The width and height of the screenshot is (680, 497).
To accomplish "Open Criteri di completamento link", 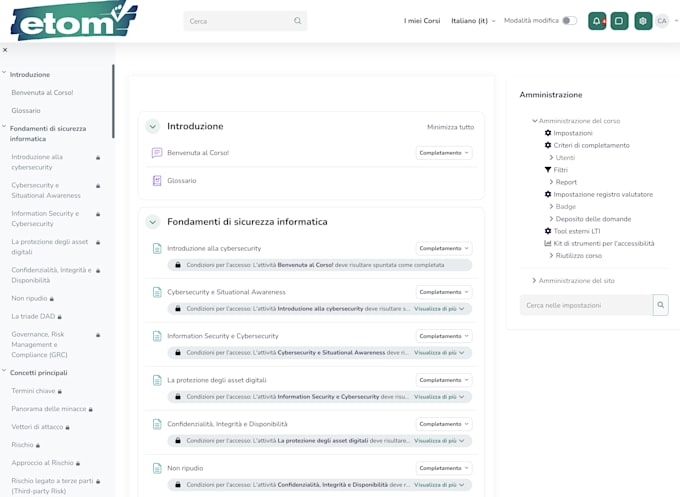I will [x=592, y=145].
